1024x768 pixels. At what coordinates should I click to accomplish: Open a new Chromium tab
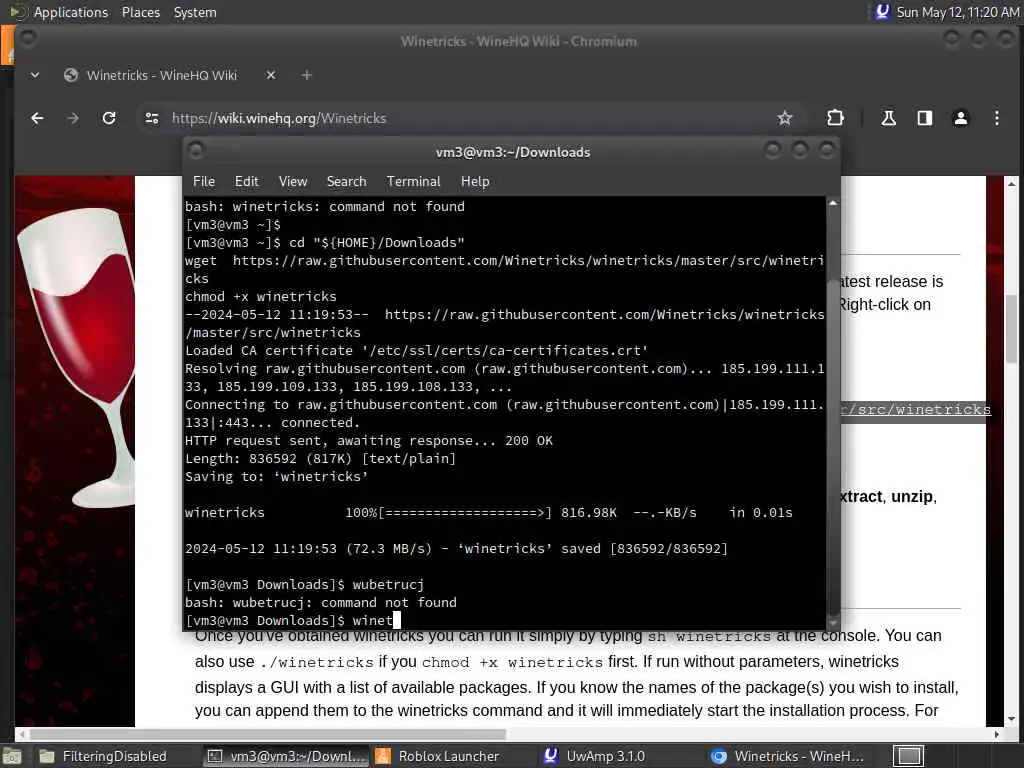pos(306,75)
